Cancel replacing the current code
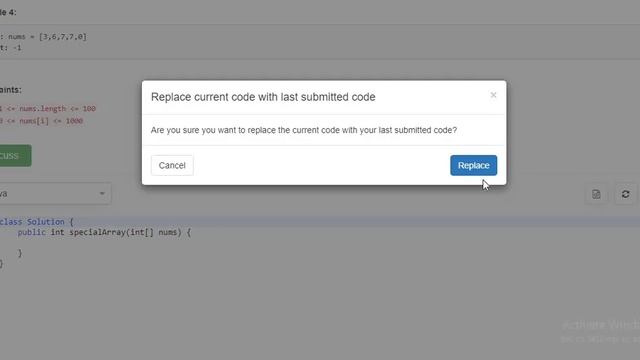 [x=172, y=165]
